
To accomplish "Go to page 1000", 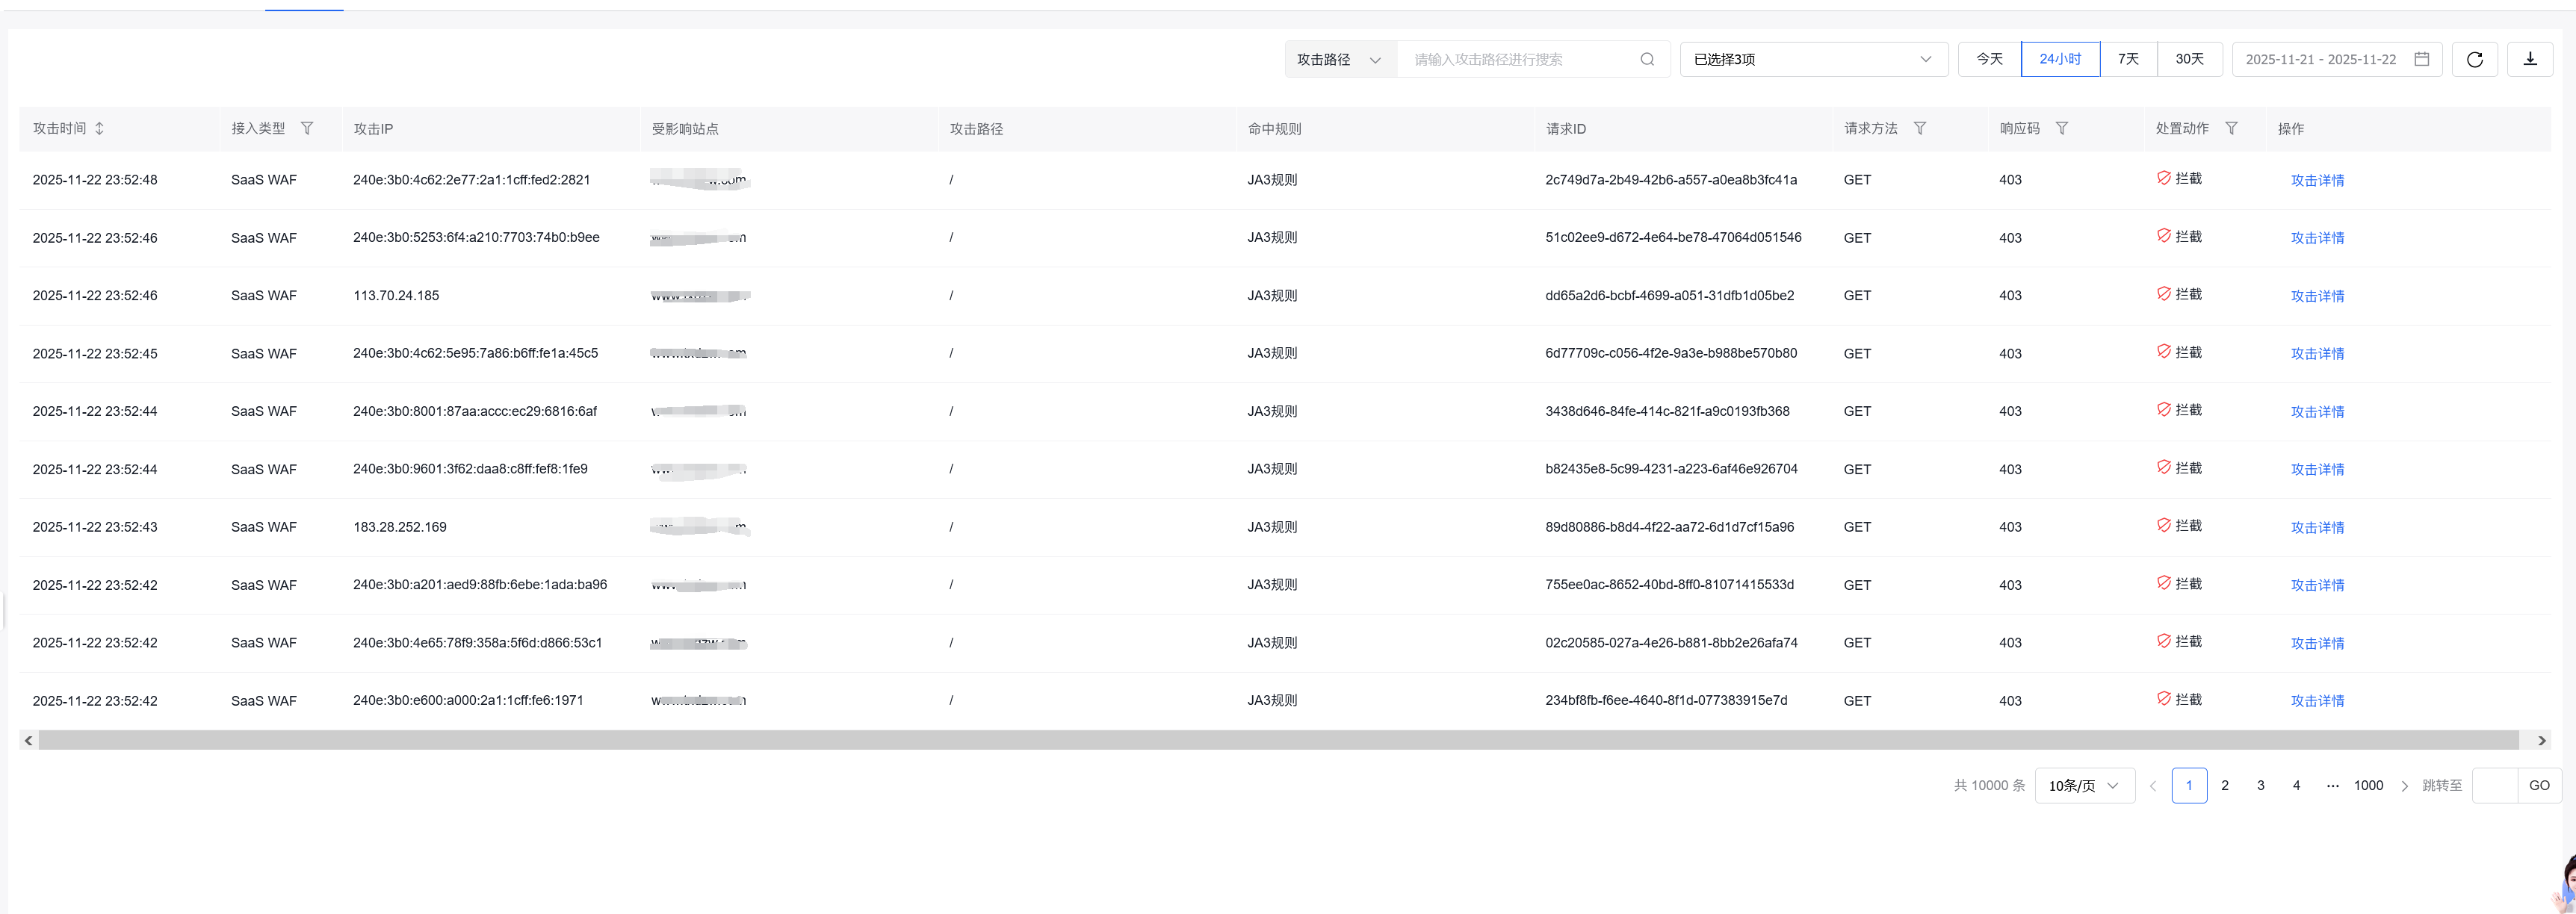I will click(2368, 786).
